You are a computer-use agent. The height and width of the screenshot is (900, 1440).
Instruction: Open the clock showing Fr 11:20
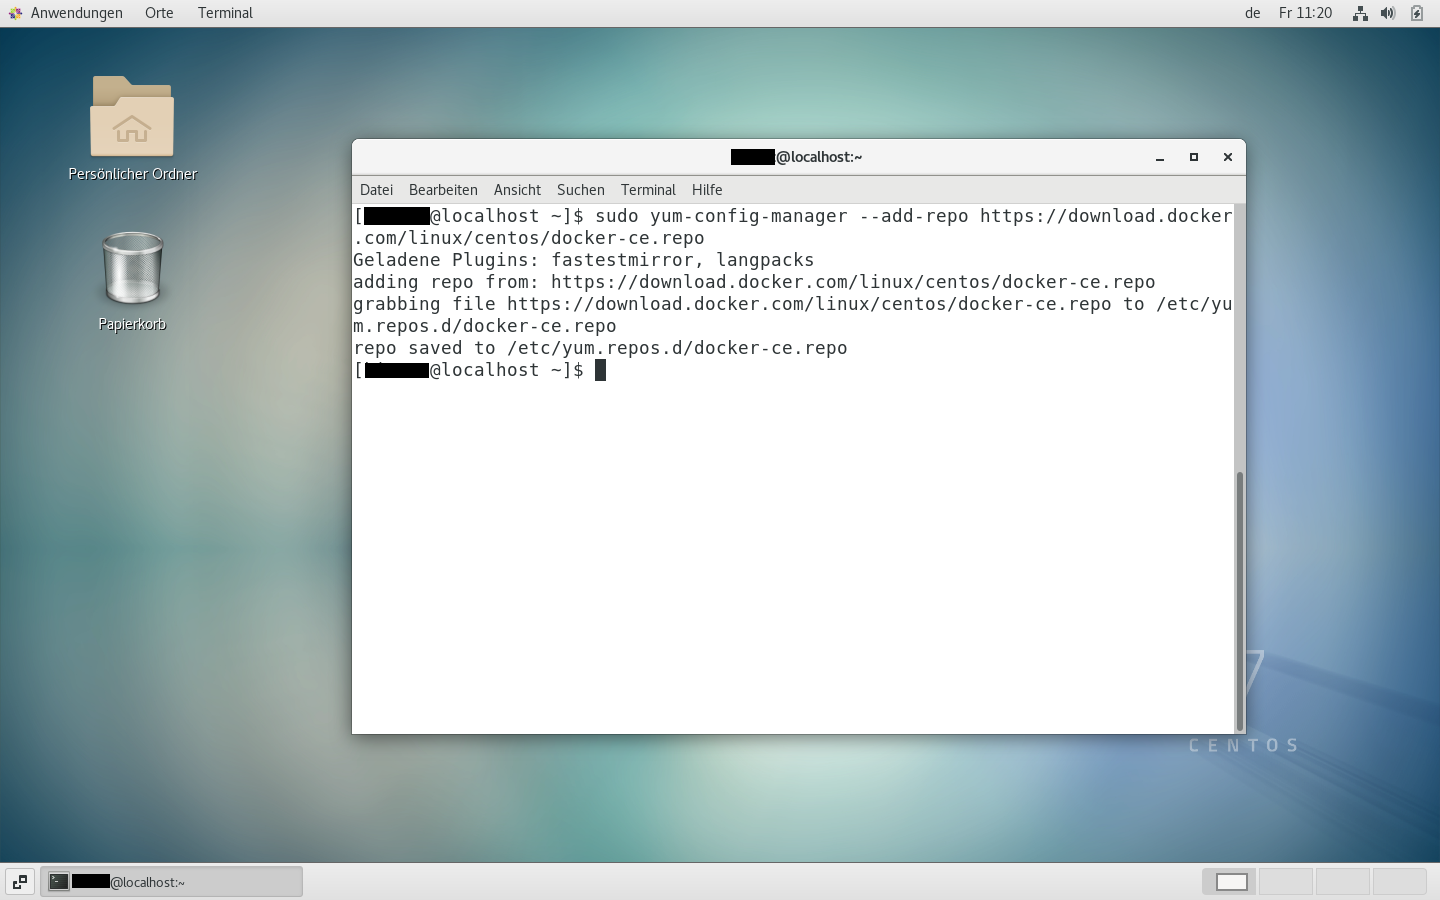coord(1305,13)
